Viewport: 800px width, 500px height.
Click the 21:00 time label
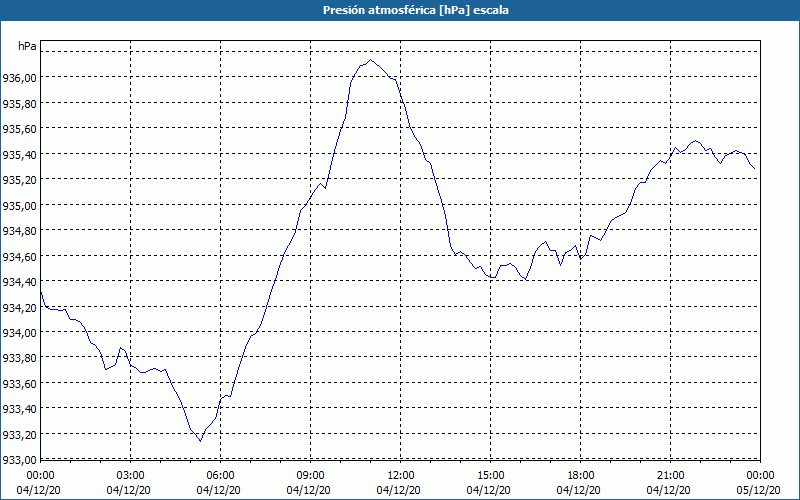[x=670, y=476]
